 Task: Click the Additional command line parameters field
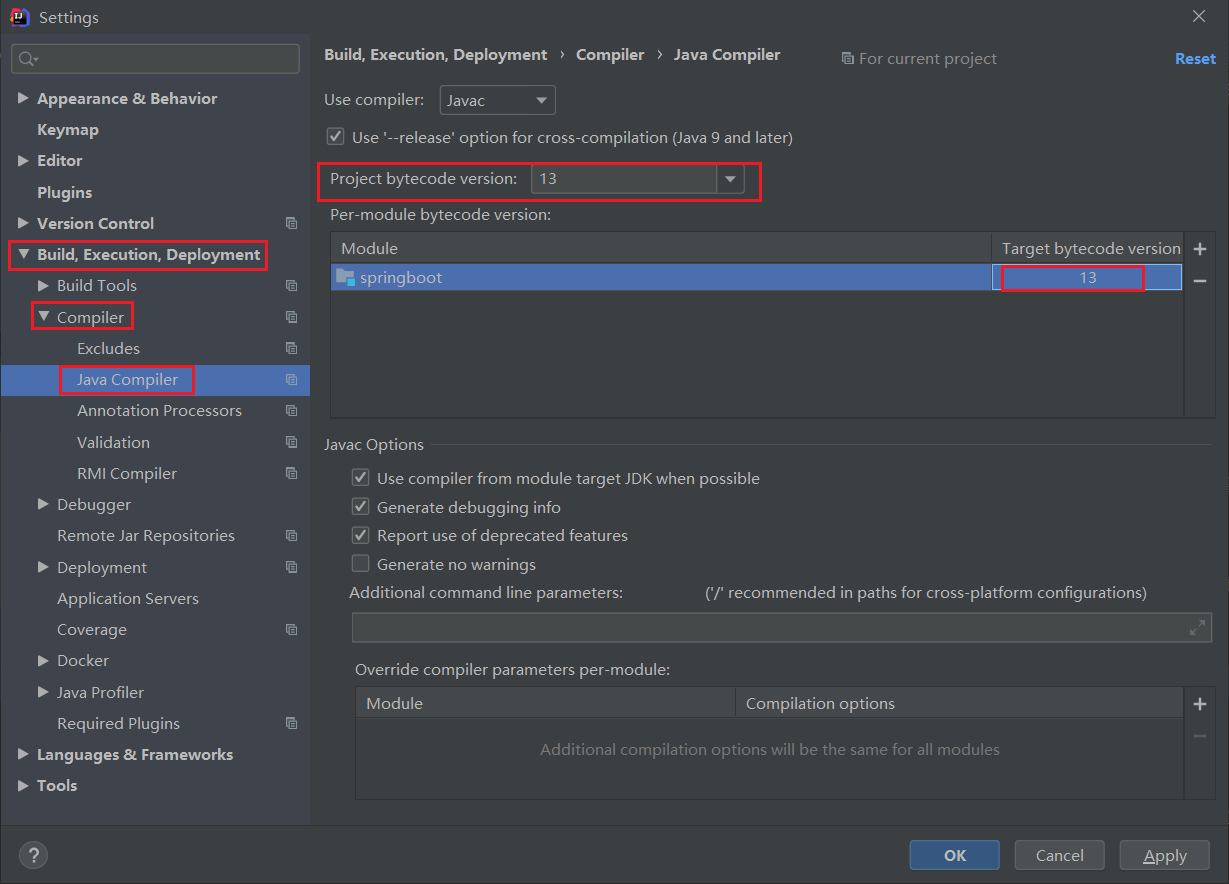pos(781,628)
